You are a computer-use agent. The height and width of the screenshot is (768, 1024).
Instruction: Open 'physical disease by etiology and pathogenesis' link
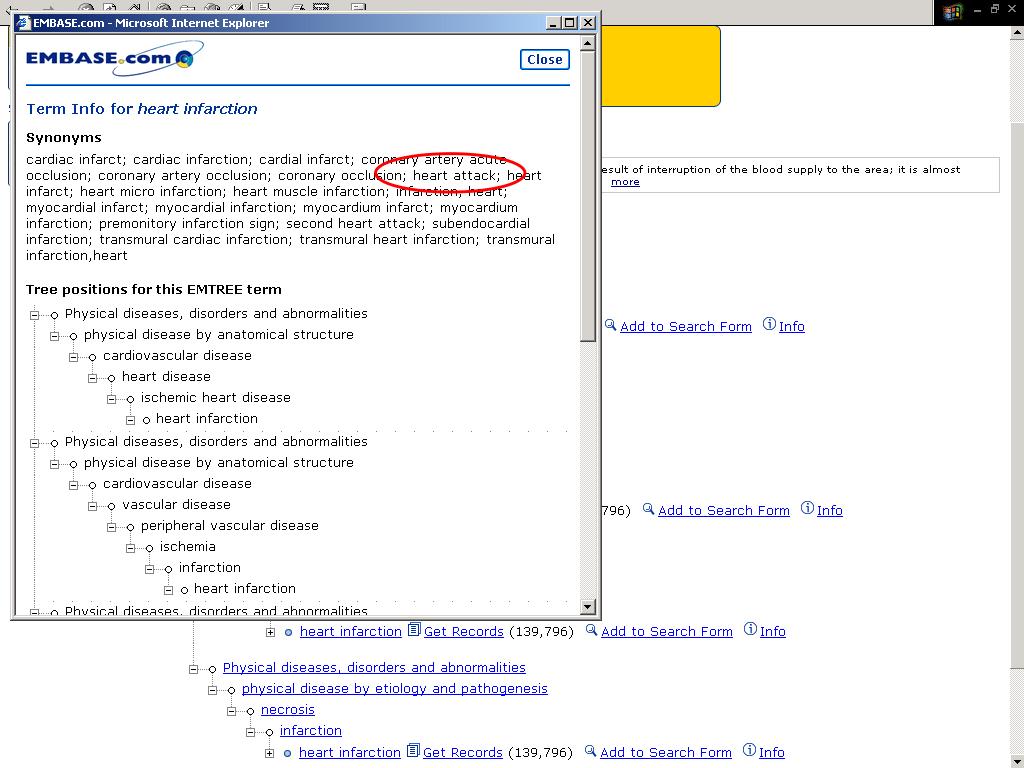click(394, 688)
